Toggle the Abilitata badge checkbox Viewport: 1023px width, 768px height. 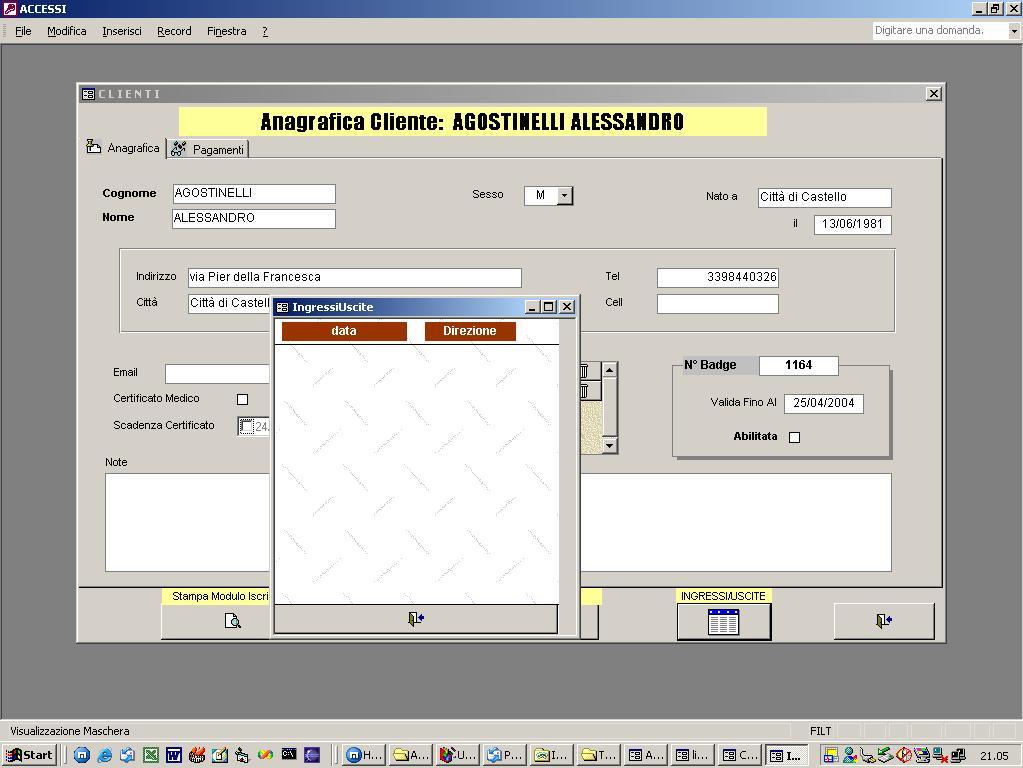click(x=794, y=437)
